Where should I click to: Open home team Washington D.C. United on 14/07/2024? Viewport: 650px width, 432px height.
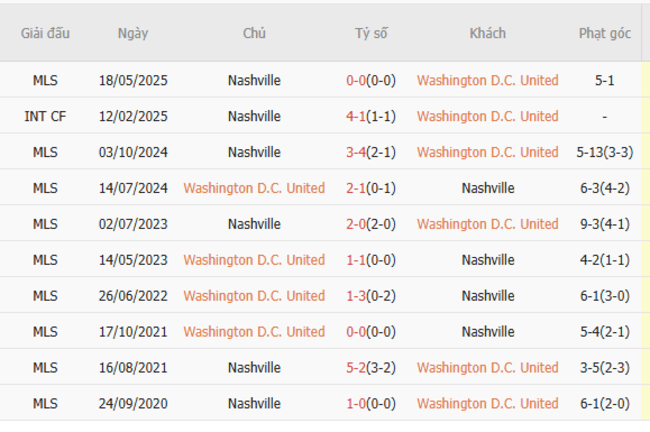point(254,188)
